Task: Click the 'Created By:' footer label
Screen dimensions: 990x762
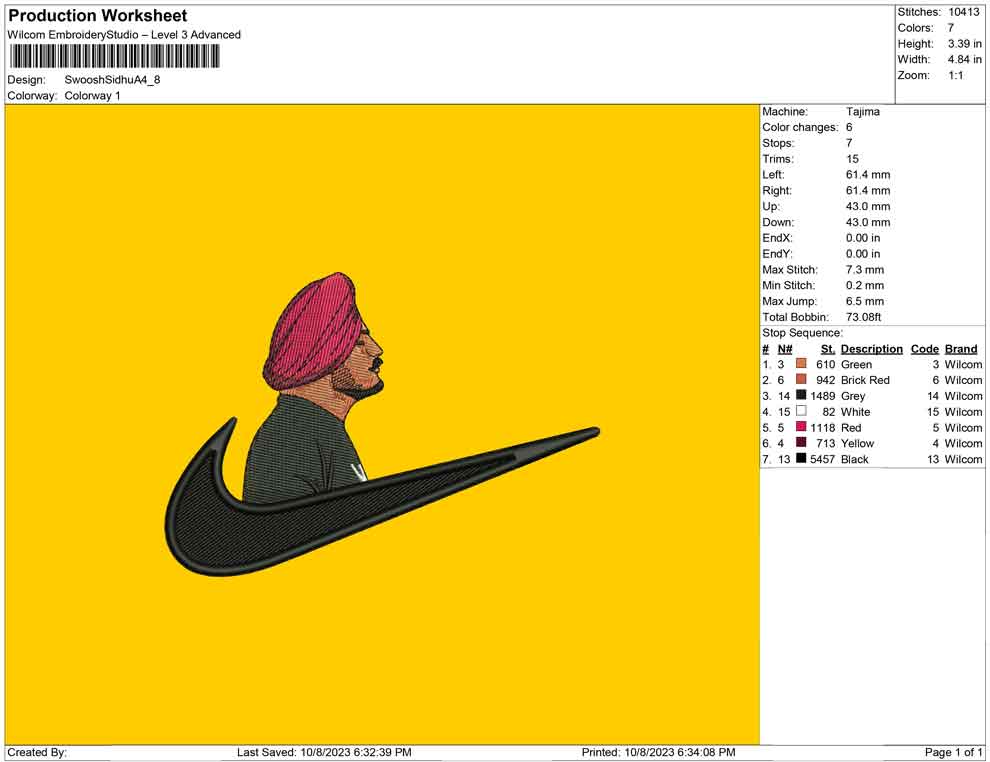Action: click(37, 752)
